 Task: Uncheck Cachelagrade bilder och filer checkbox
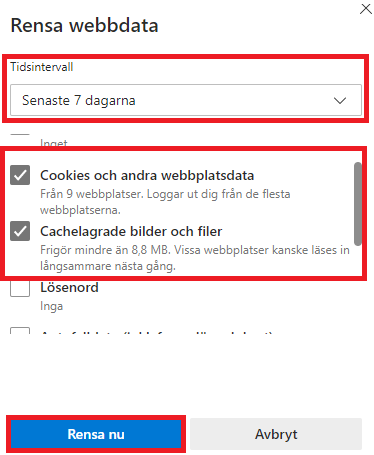click(x=20, y=231)
